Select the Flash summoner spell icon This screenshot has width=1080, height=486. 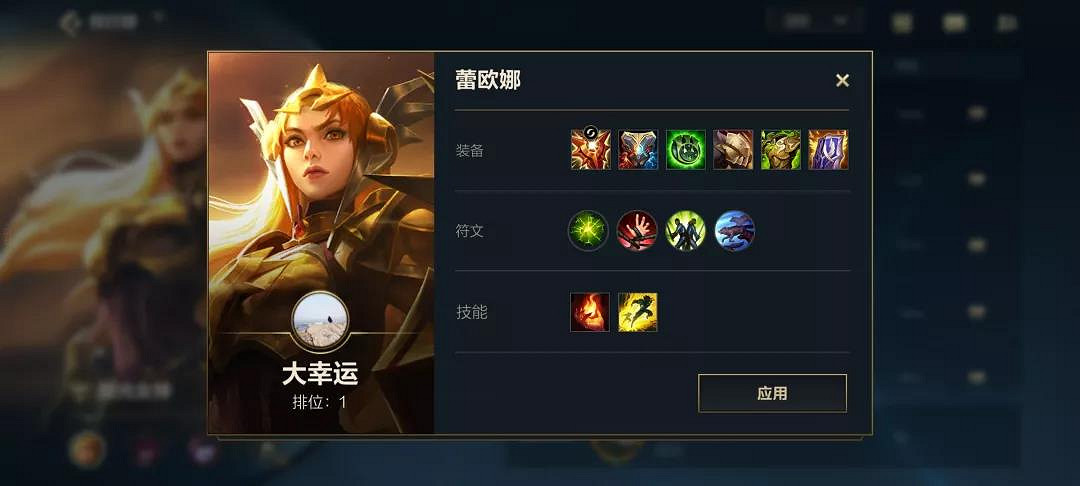638,312
